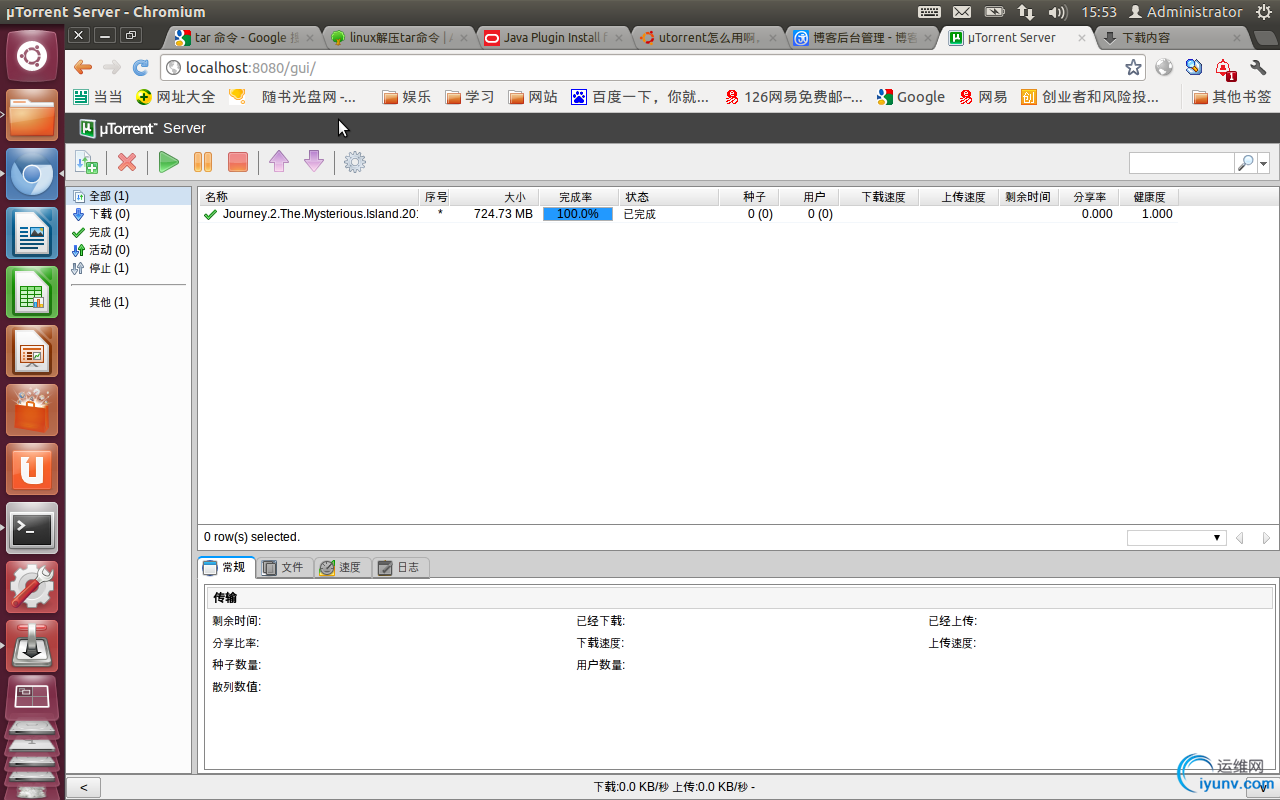
Task: Switch to the 常规 tab
Action: [225, 567]
